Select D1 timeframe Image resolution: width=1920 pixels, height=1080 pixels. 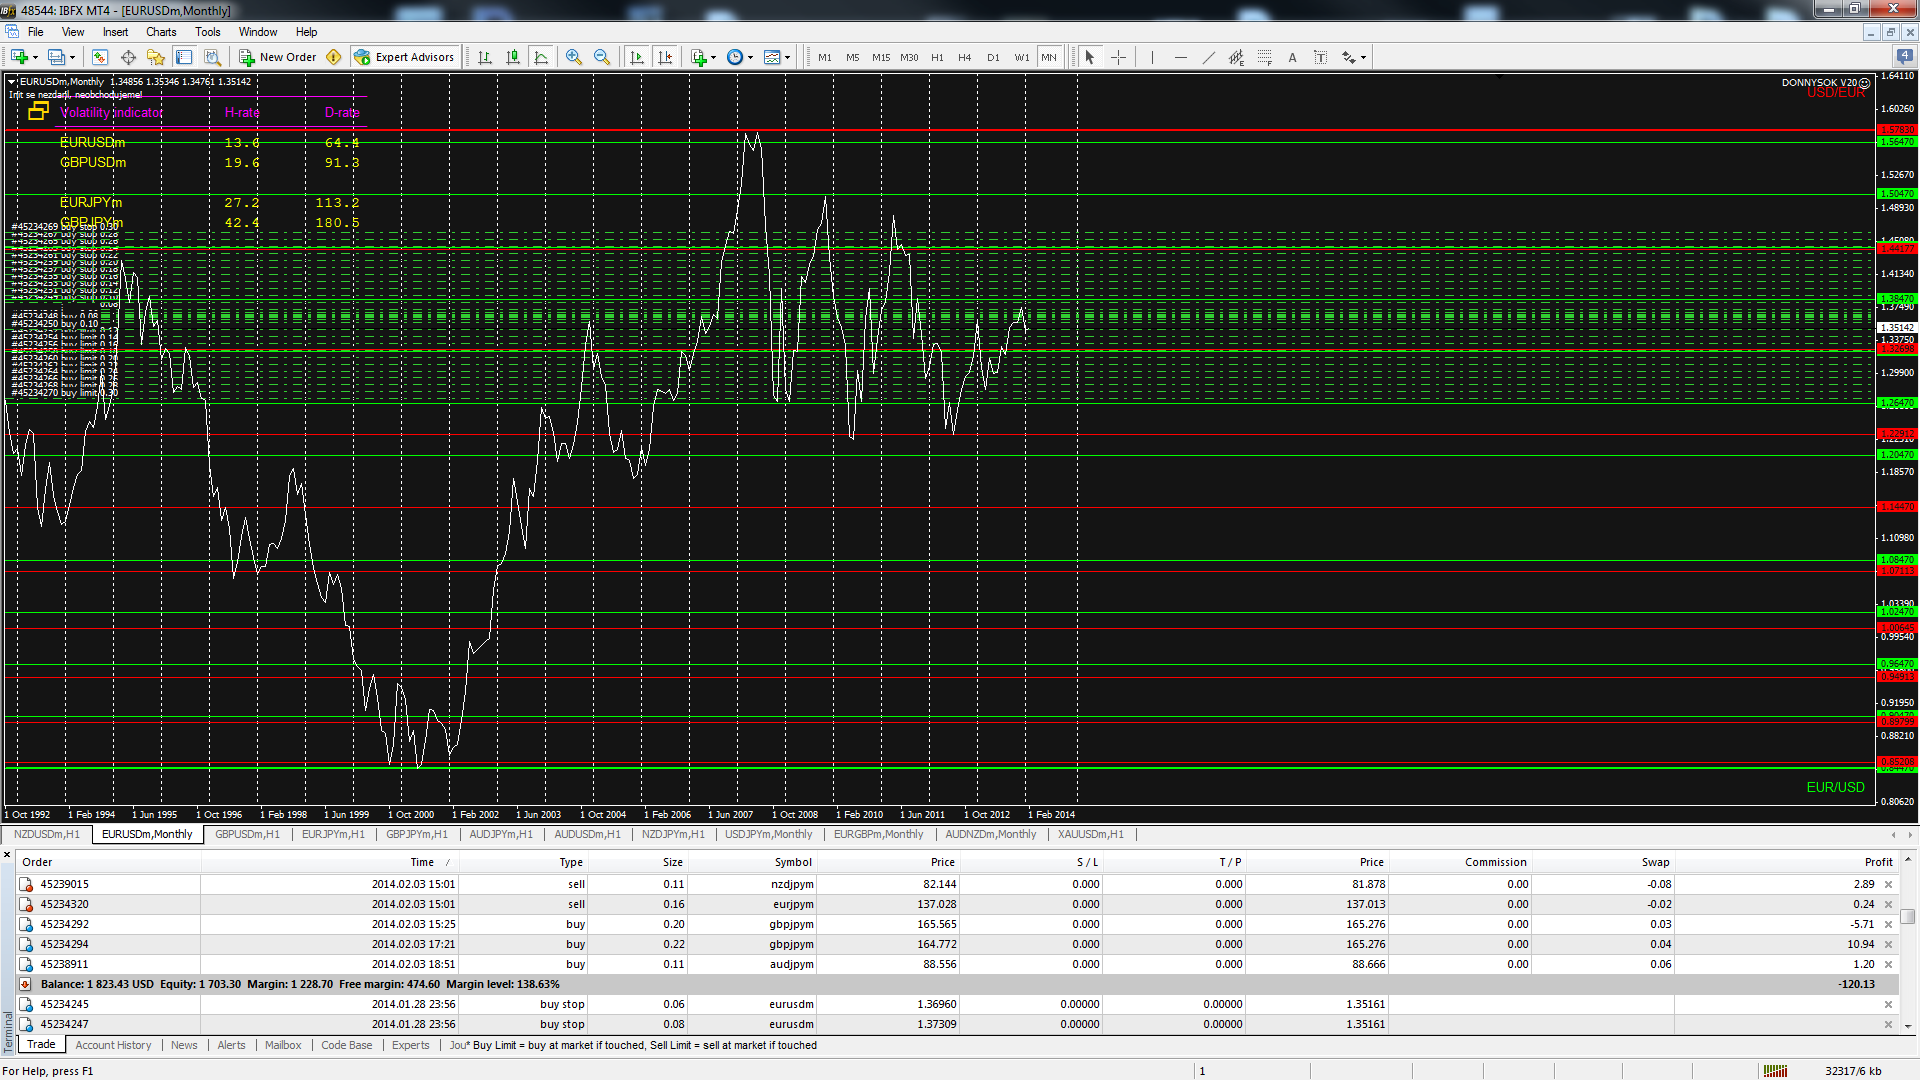(993, 57)
